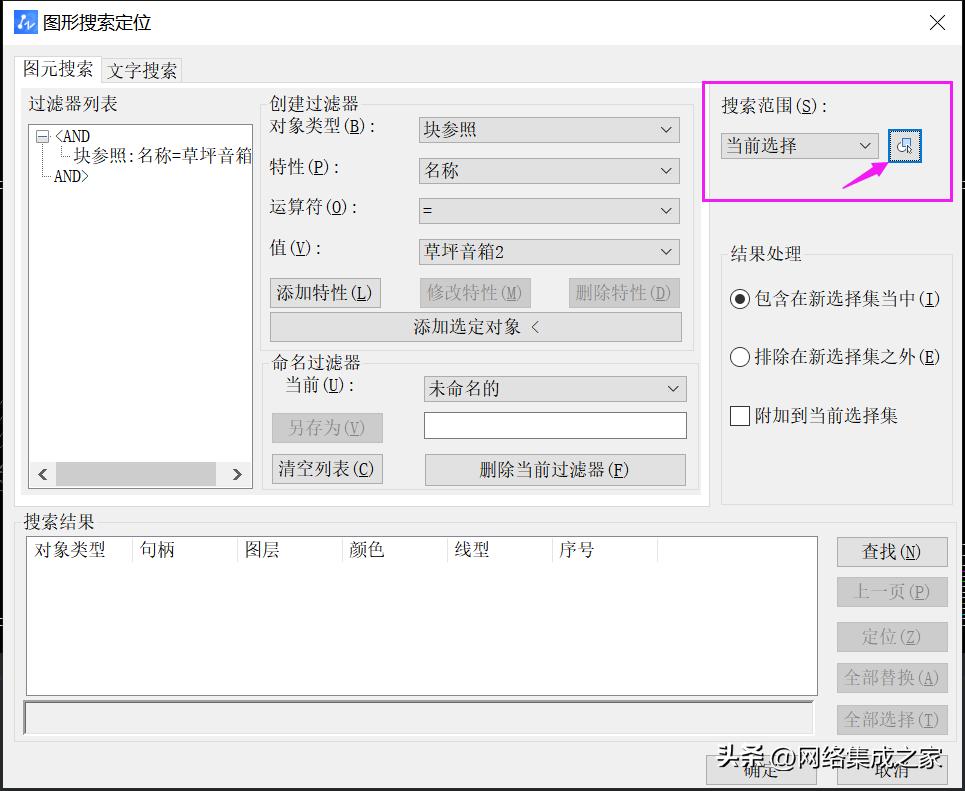Click 全部替换 to replace all results
965x791 pixels.
pos(891,679)
